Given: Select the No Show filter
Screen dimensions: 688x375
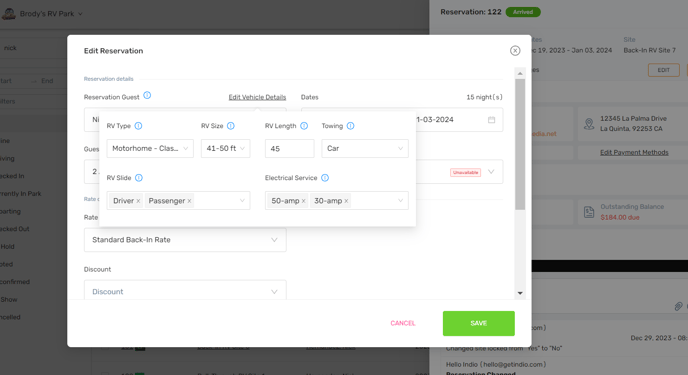Looking at the screenshot, I should pos(9,300).
